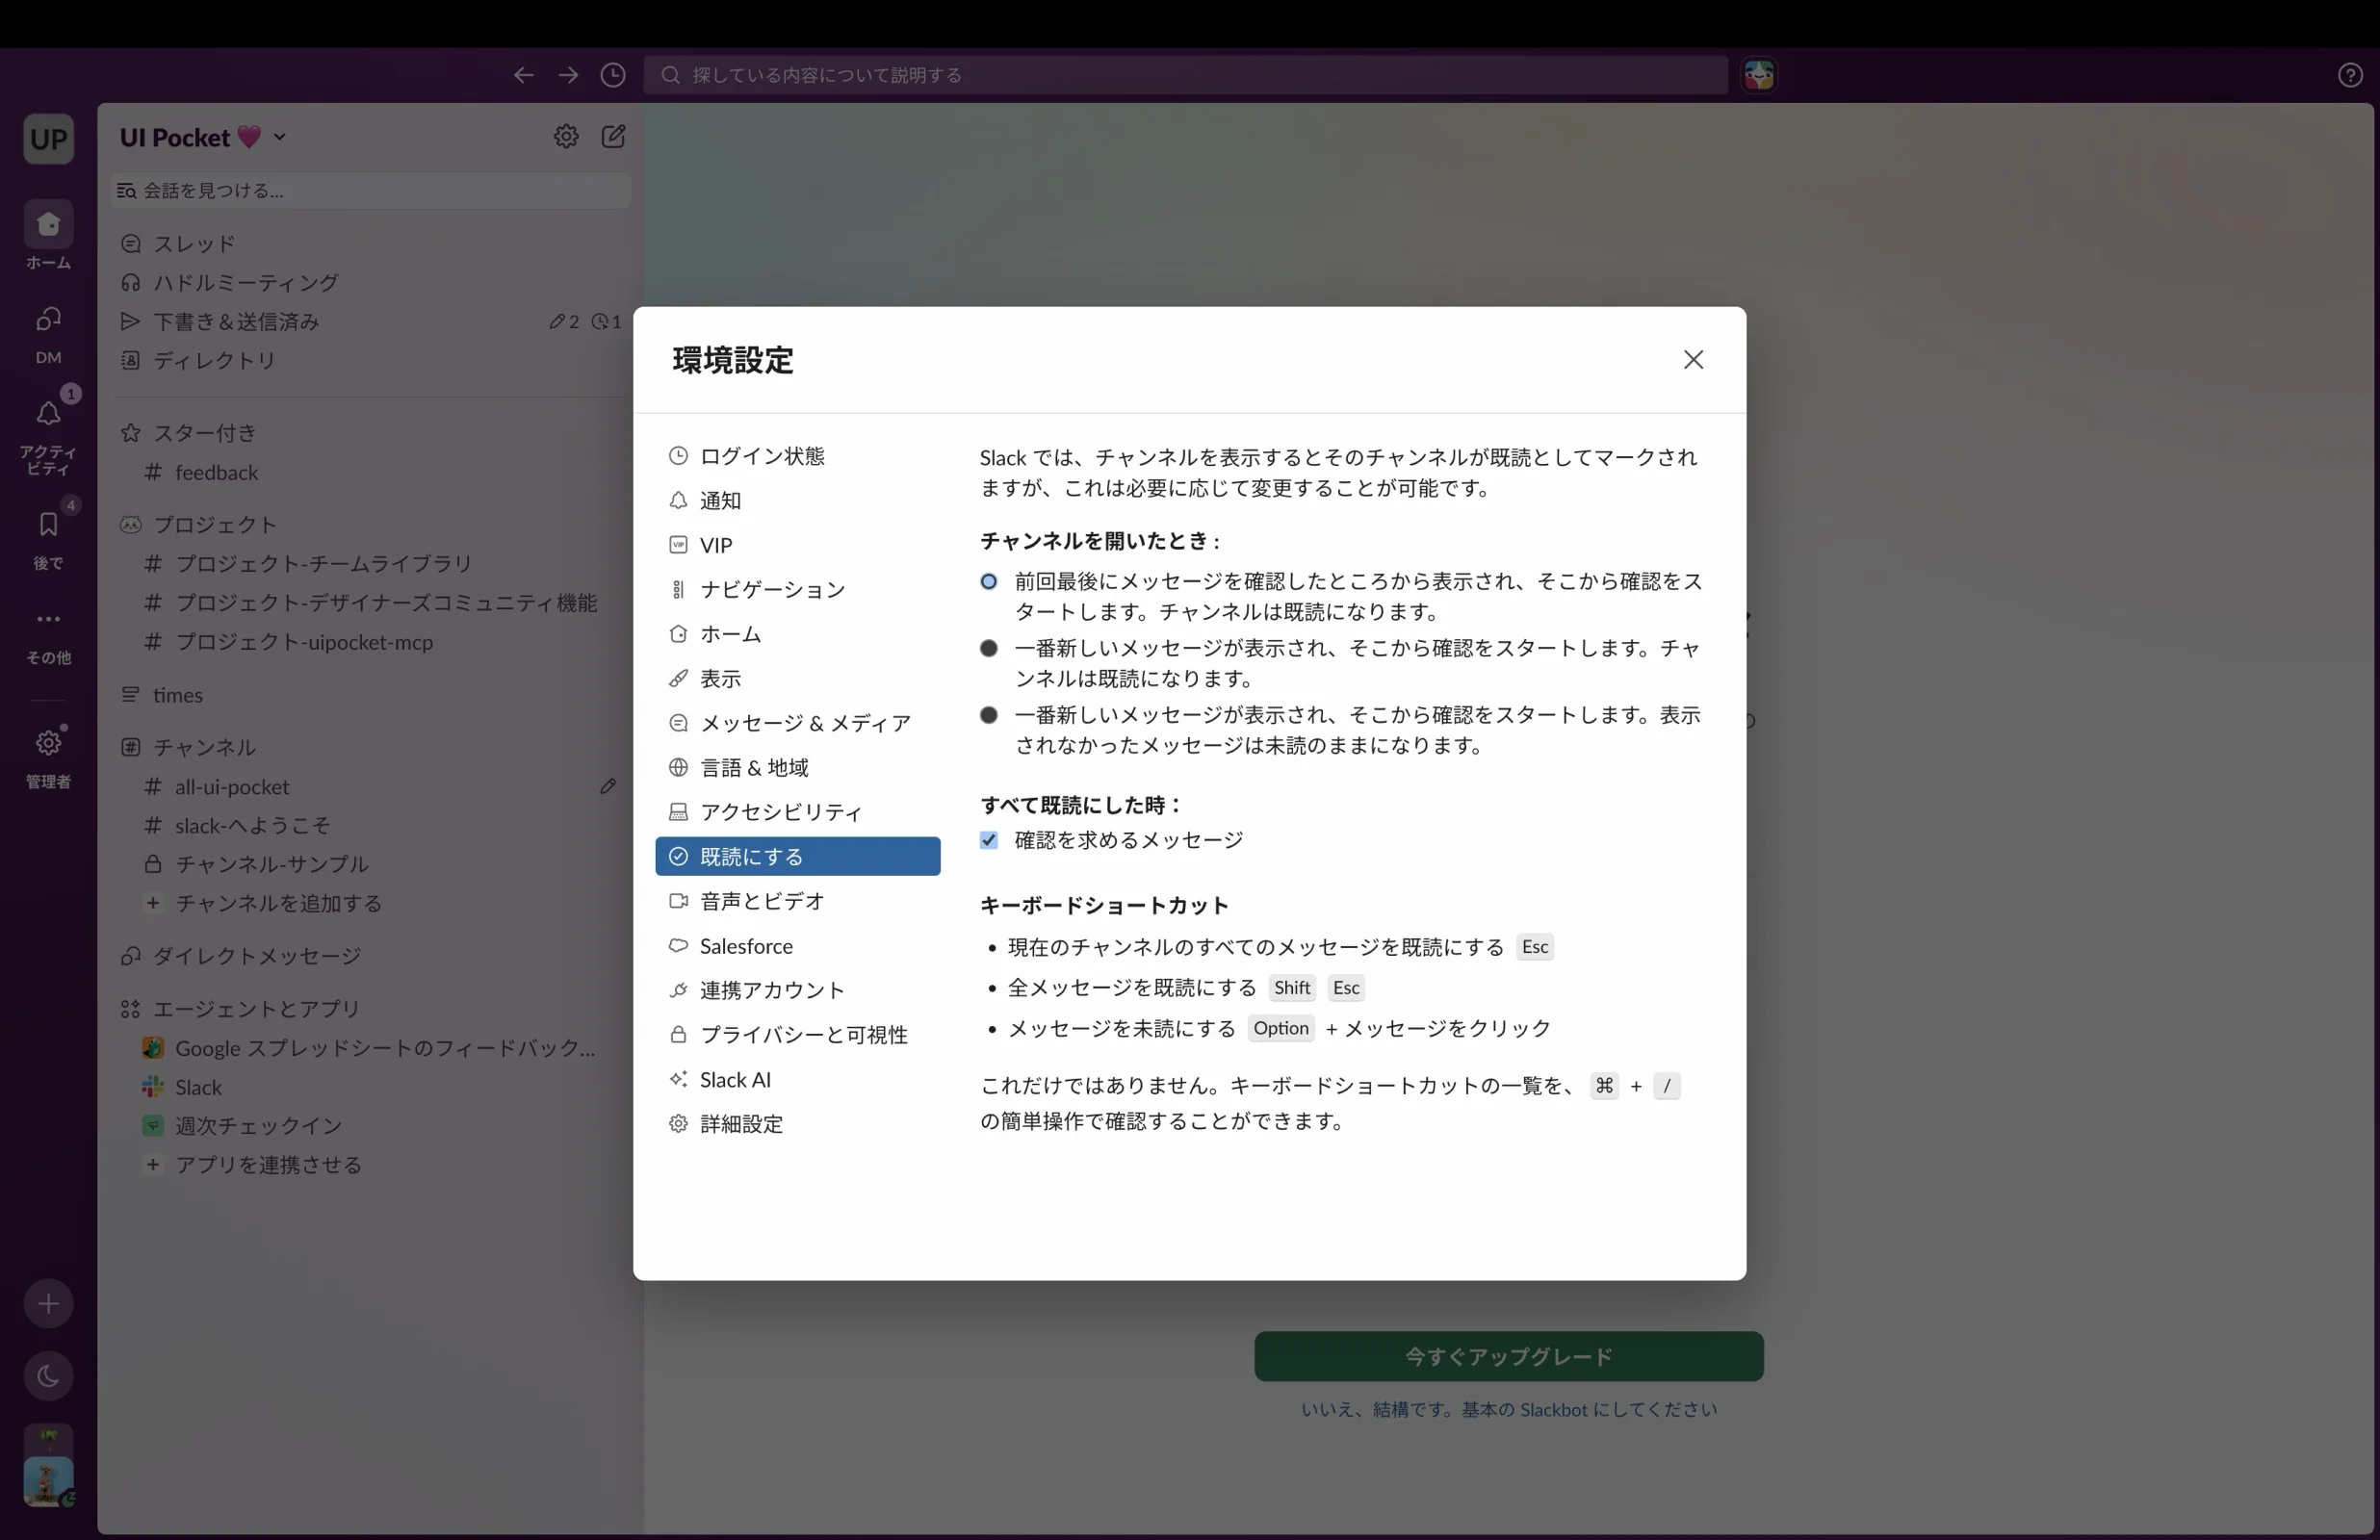Click チャンネルを追加する
Viewport: 2380px width, 1540px height.
click(370, 903)
